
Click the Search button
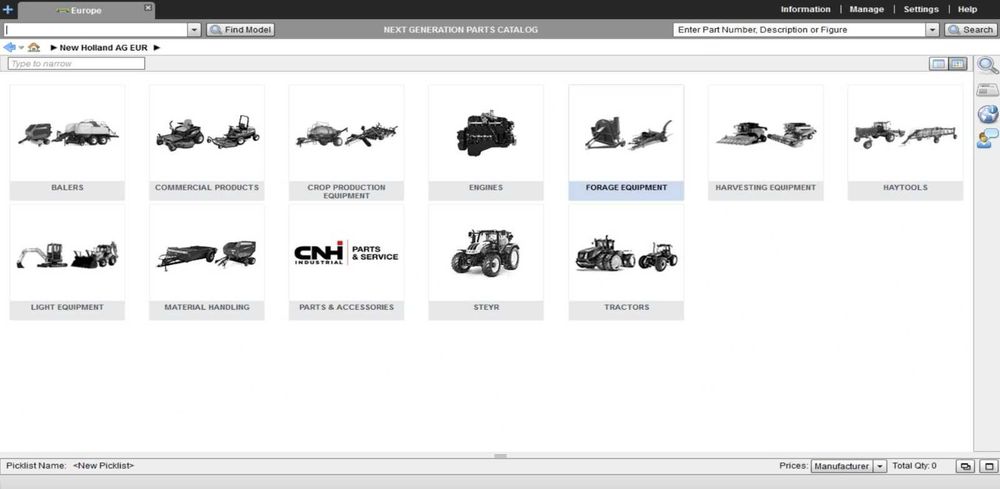click(x=970, y=29)
